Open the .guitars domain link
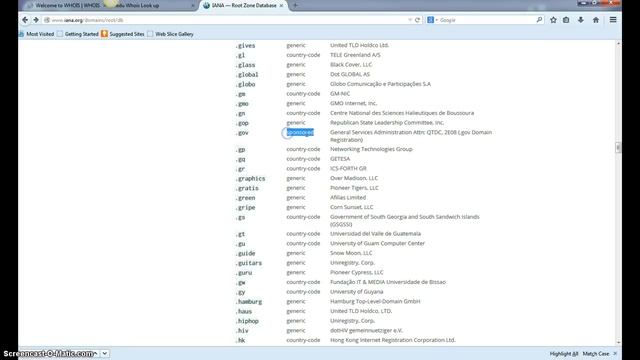Screen dimensions: 640x360 (x=249, y=263)
